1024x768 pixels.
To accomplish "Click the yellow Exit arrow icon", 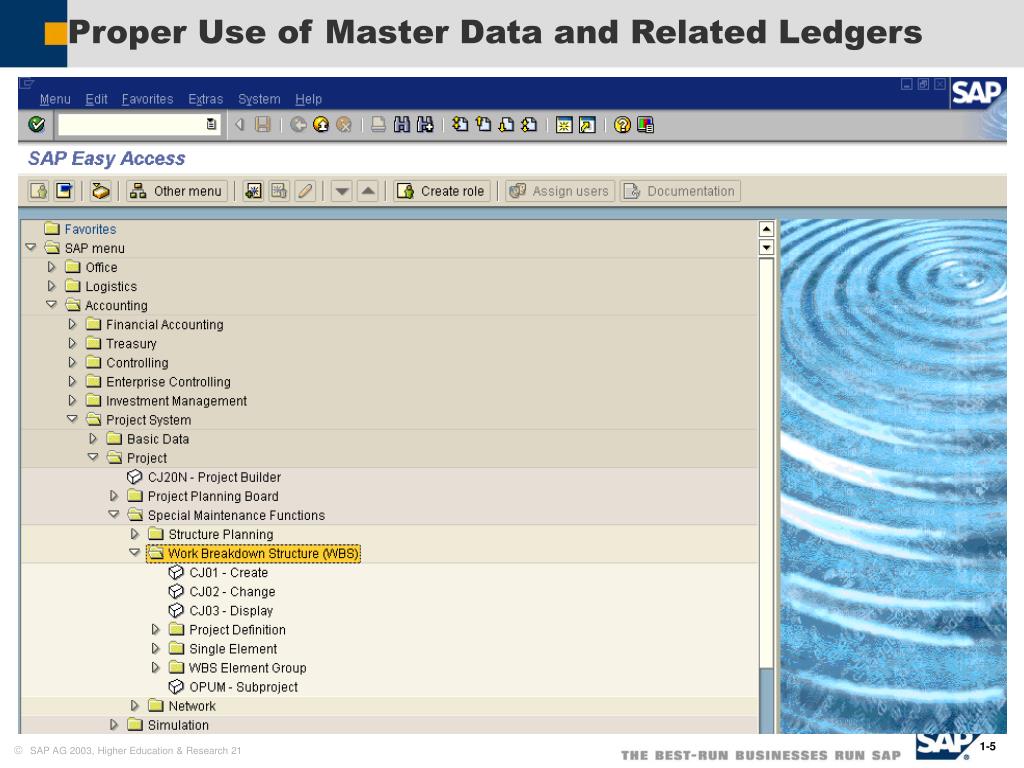I will click(321, 124).
